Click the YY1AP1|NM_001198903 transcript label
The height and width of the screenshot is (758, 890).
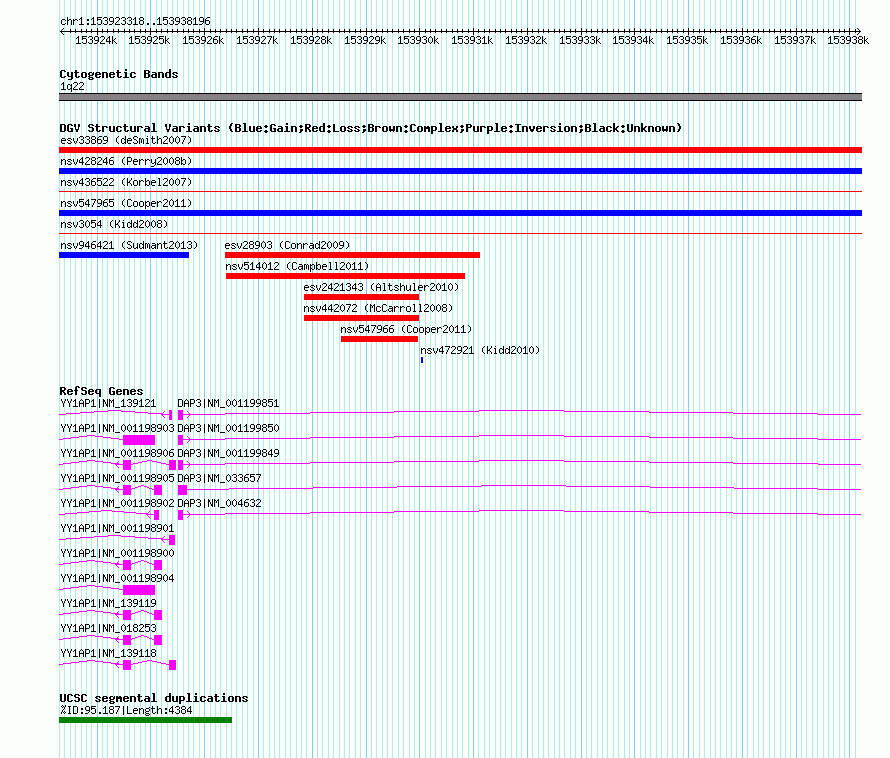[117, 428]
